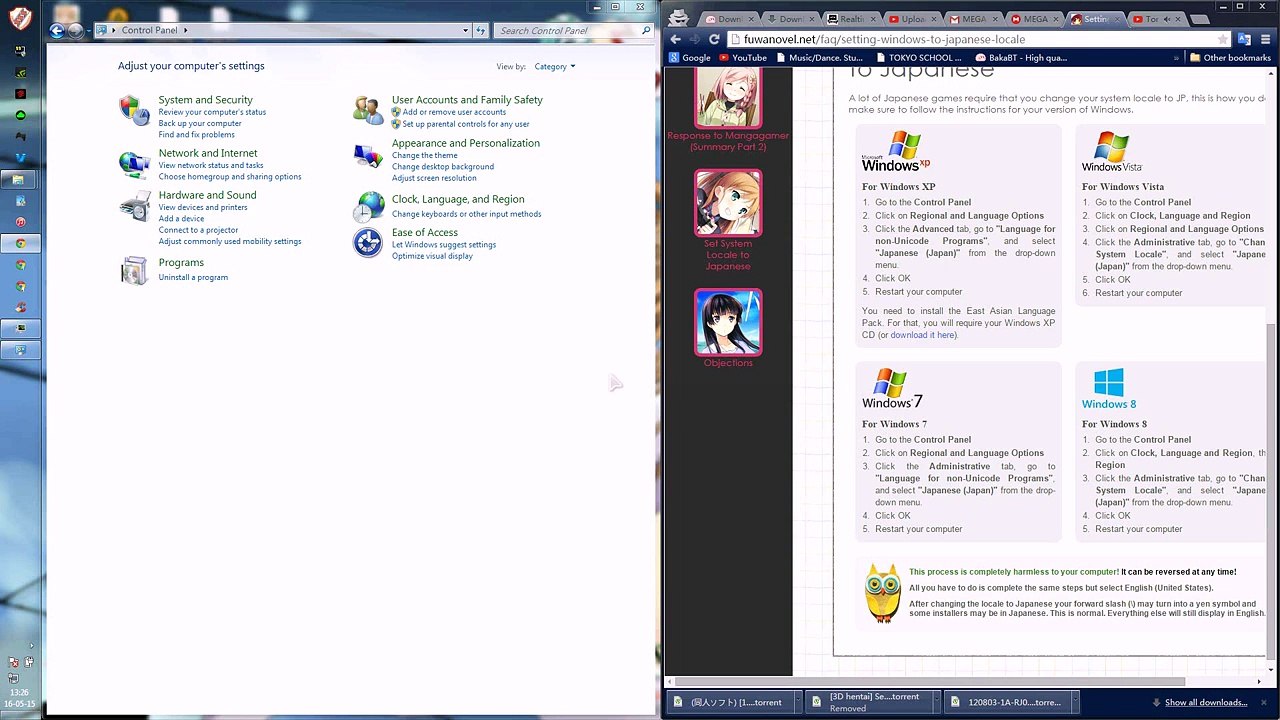Screen dimensions: 1280x720
Task: Open the TOKYO SCHOOL bookmark
Action: tap(917, 58)
